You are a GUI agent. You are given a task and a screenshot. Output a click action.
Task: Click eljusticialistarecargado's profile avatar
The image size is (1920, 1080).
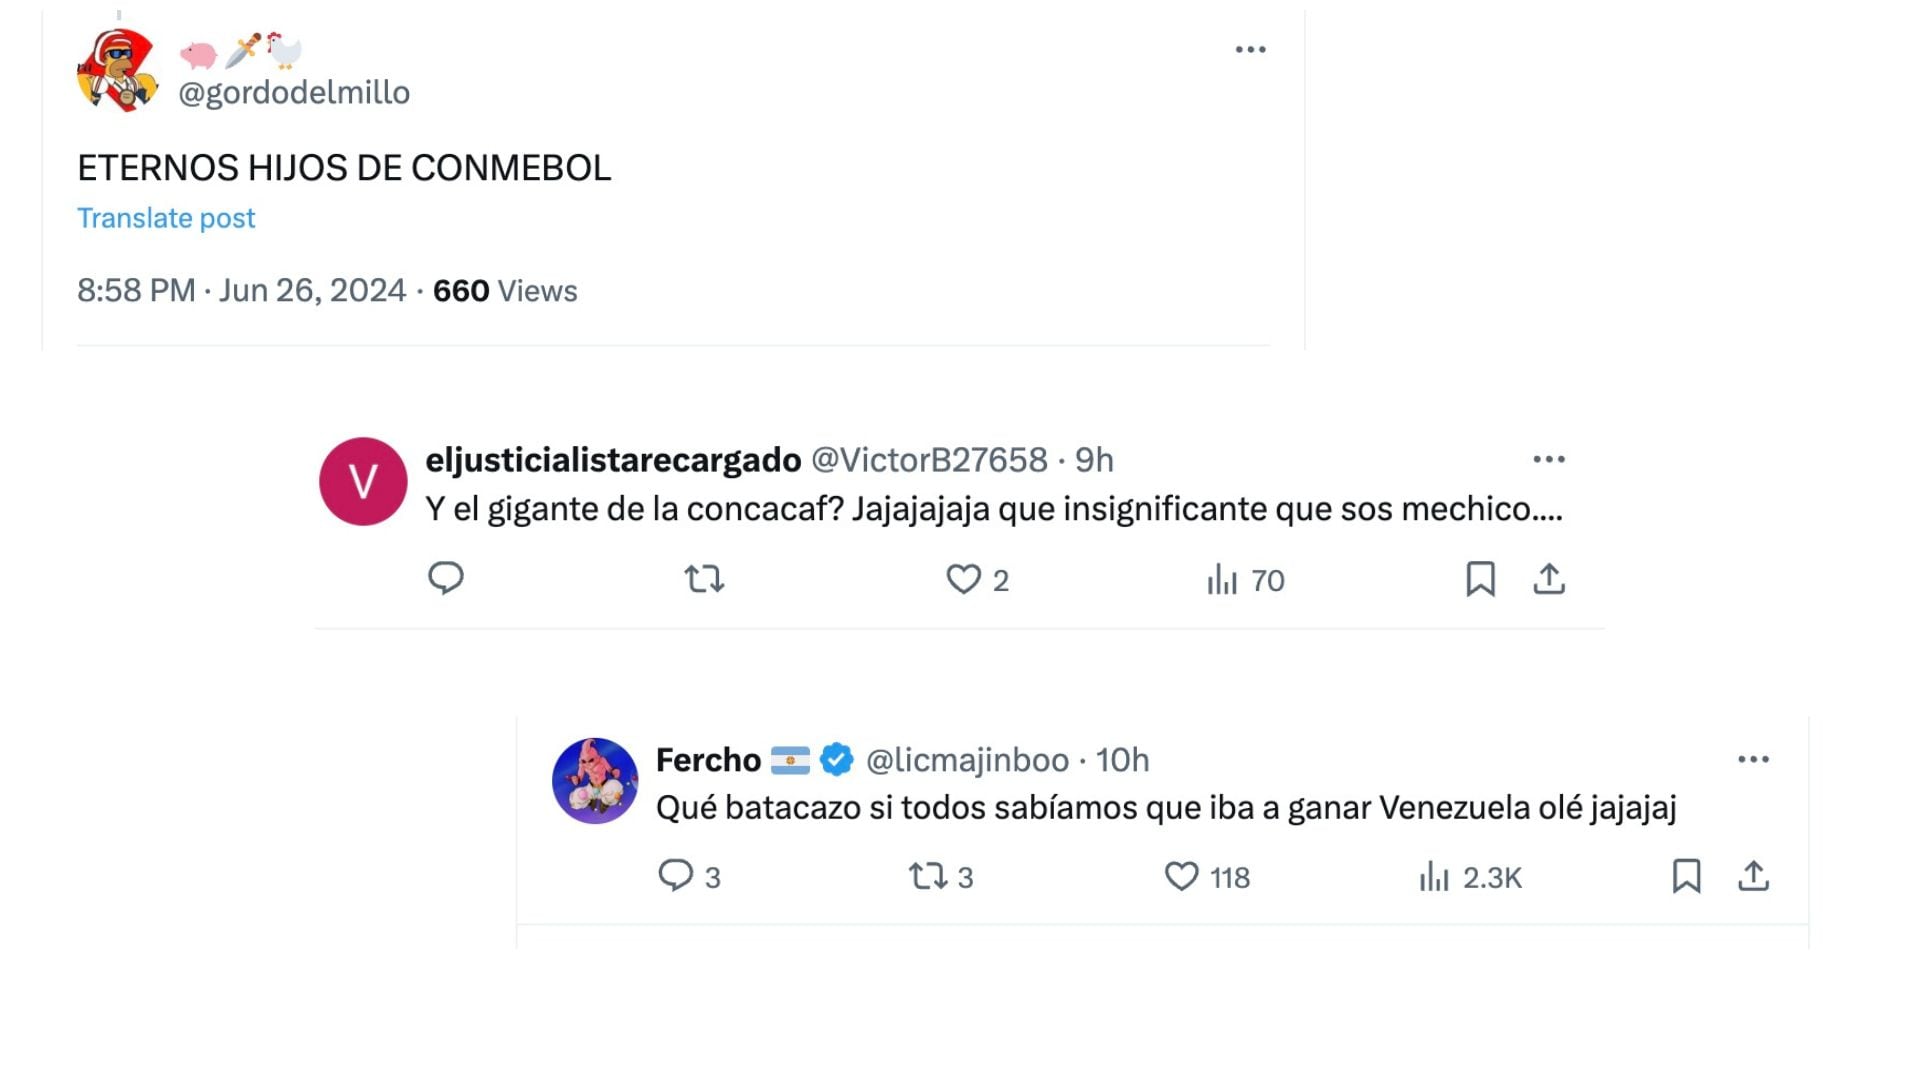click(363, 481)
